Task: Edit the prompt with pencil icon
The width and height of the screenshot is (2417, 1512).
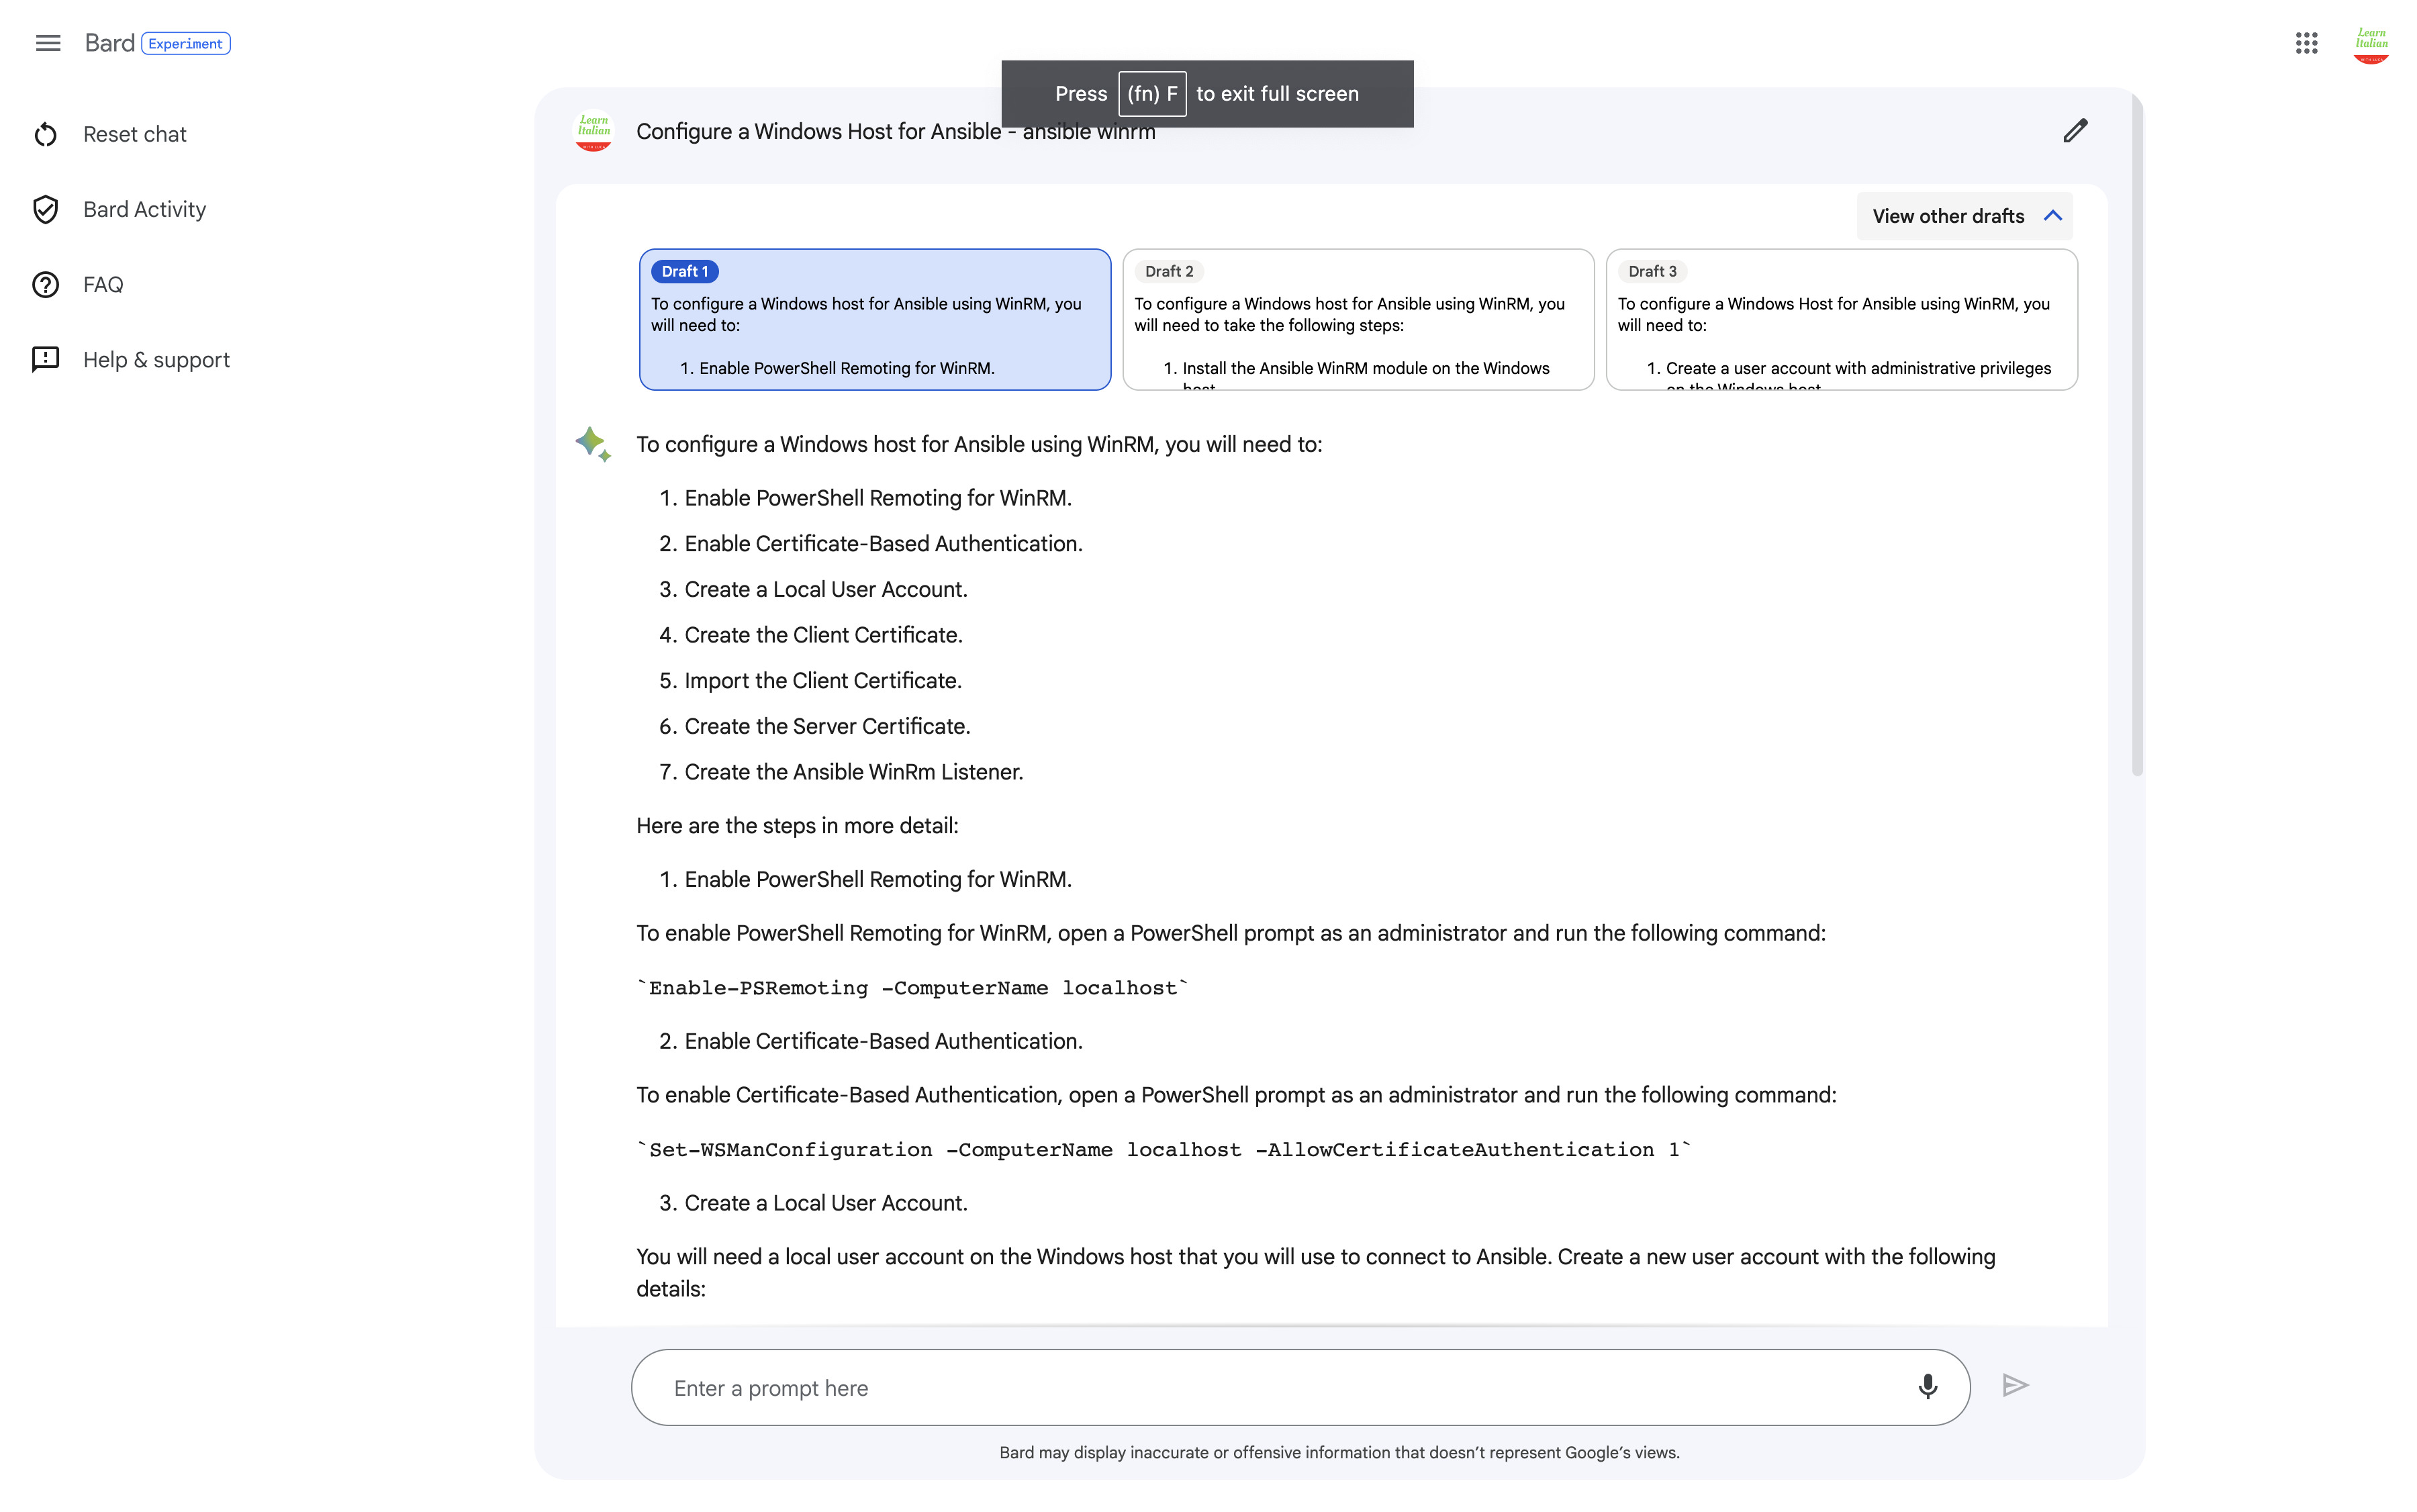Action: point(2075,131)
